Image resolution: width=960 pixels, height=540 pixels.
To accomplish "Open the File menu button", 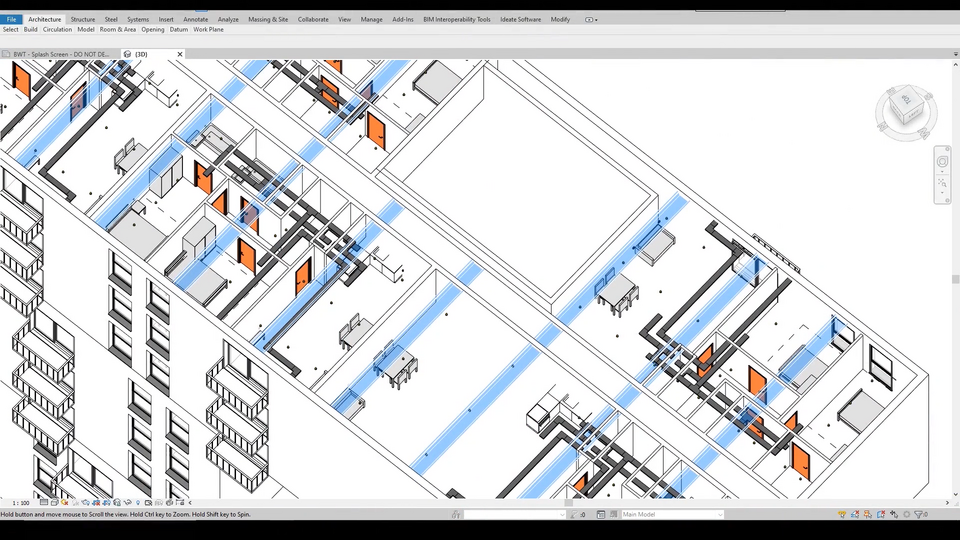I will (x=11, y=19).
